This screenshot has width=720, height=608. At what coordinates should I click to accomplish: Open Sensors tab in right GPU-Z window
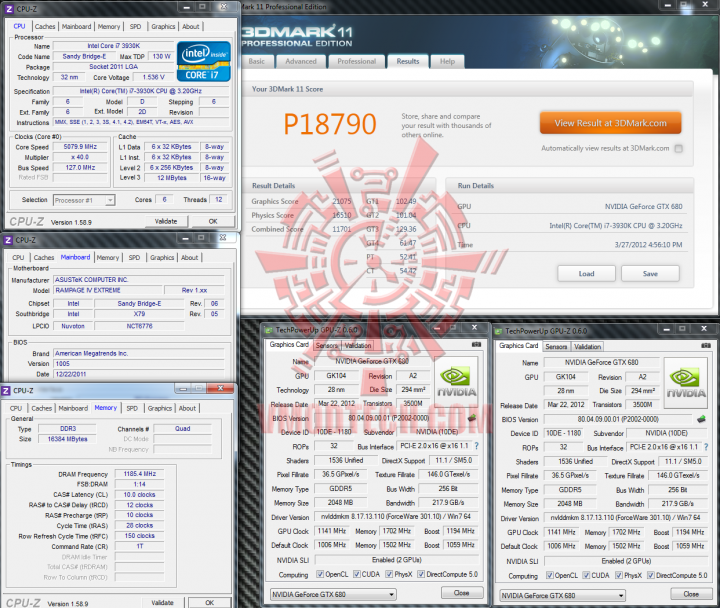556,347
